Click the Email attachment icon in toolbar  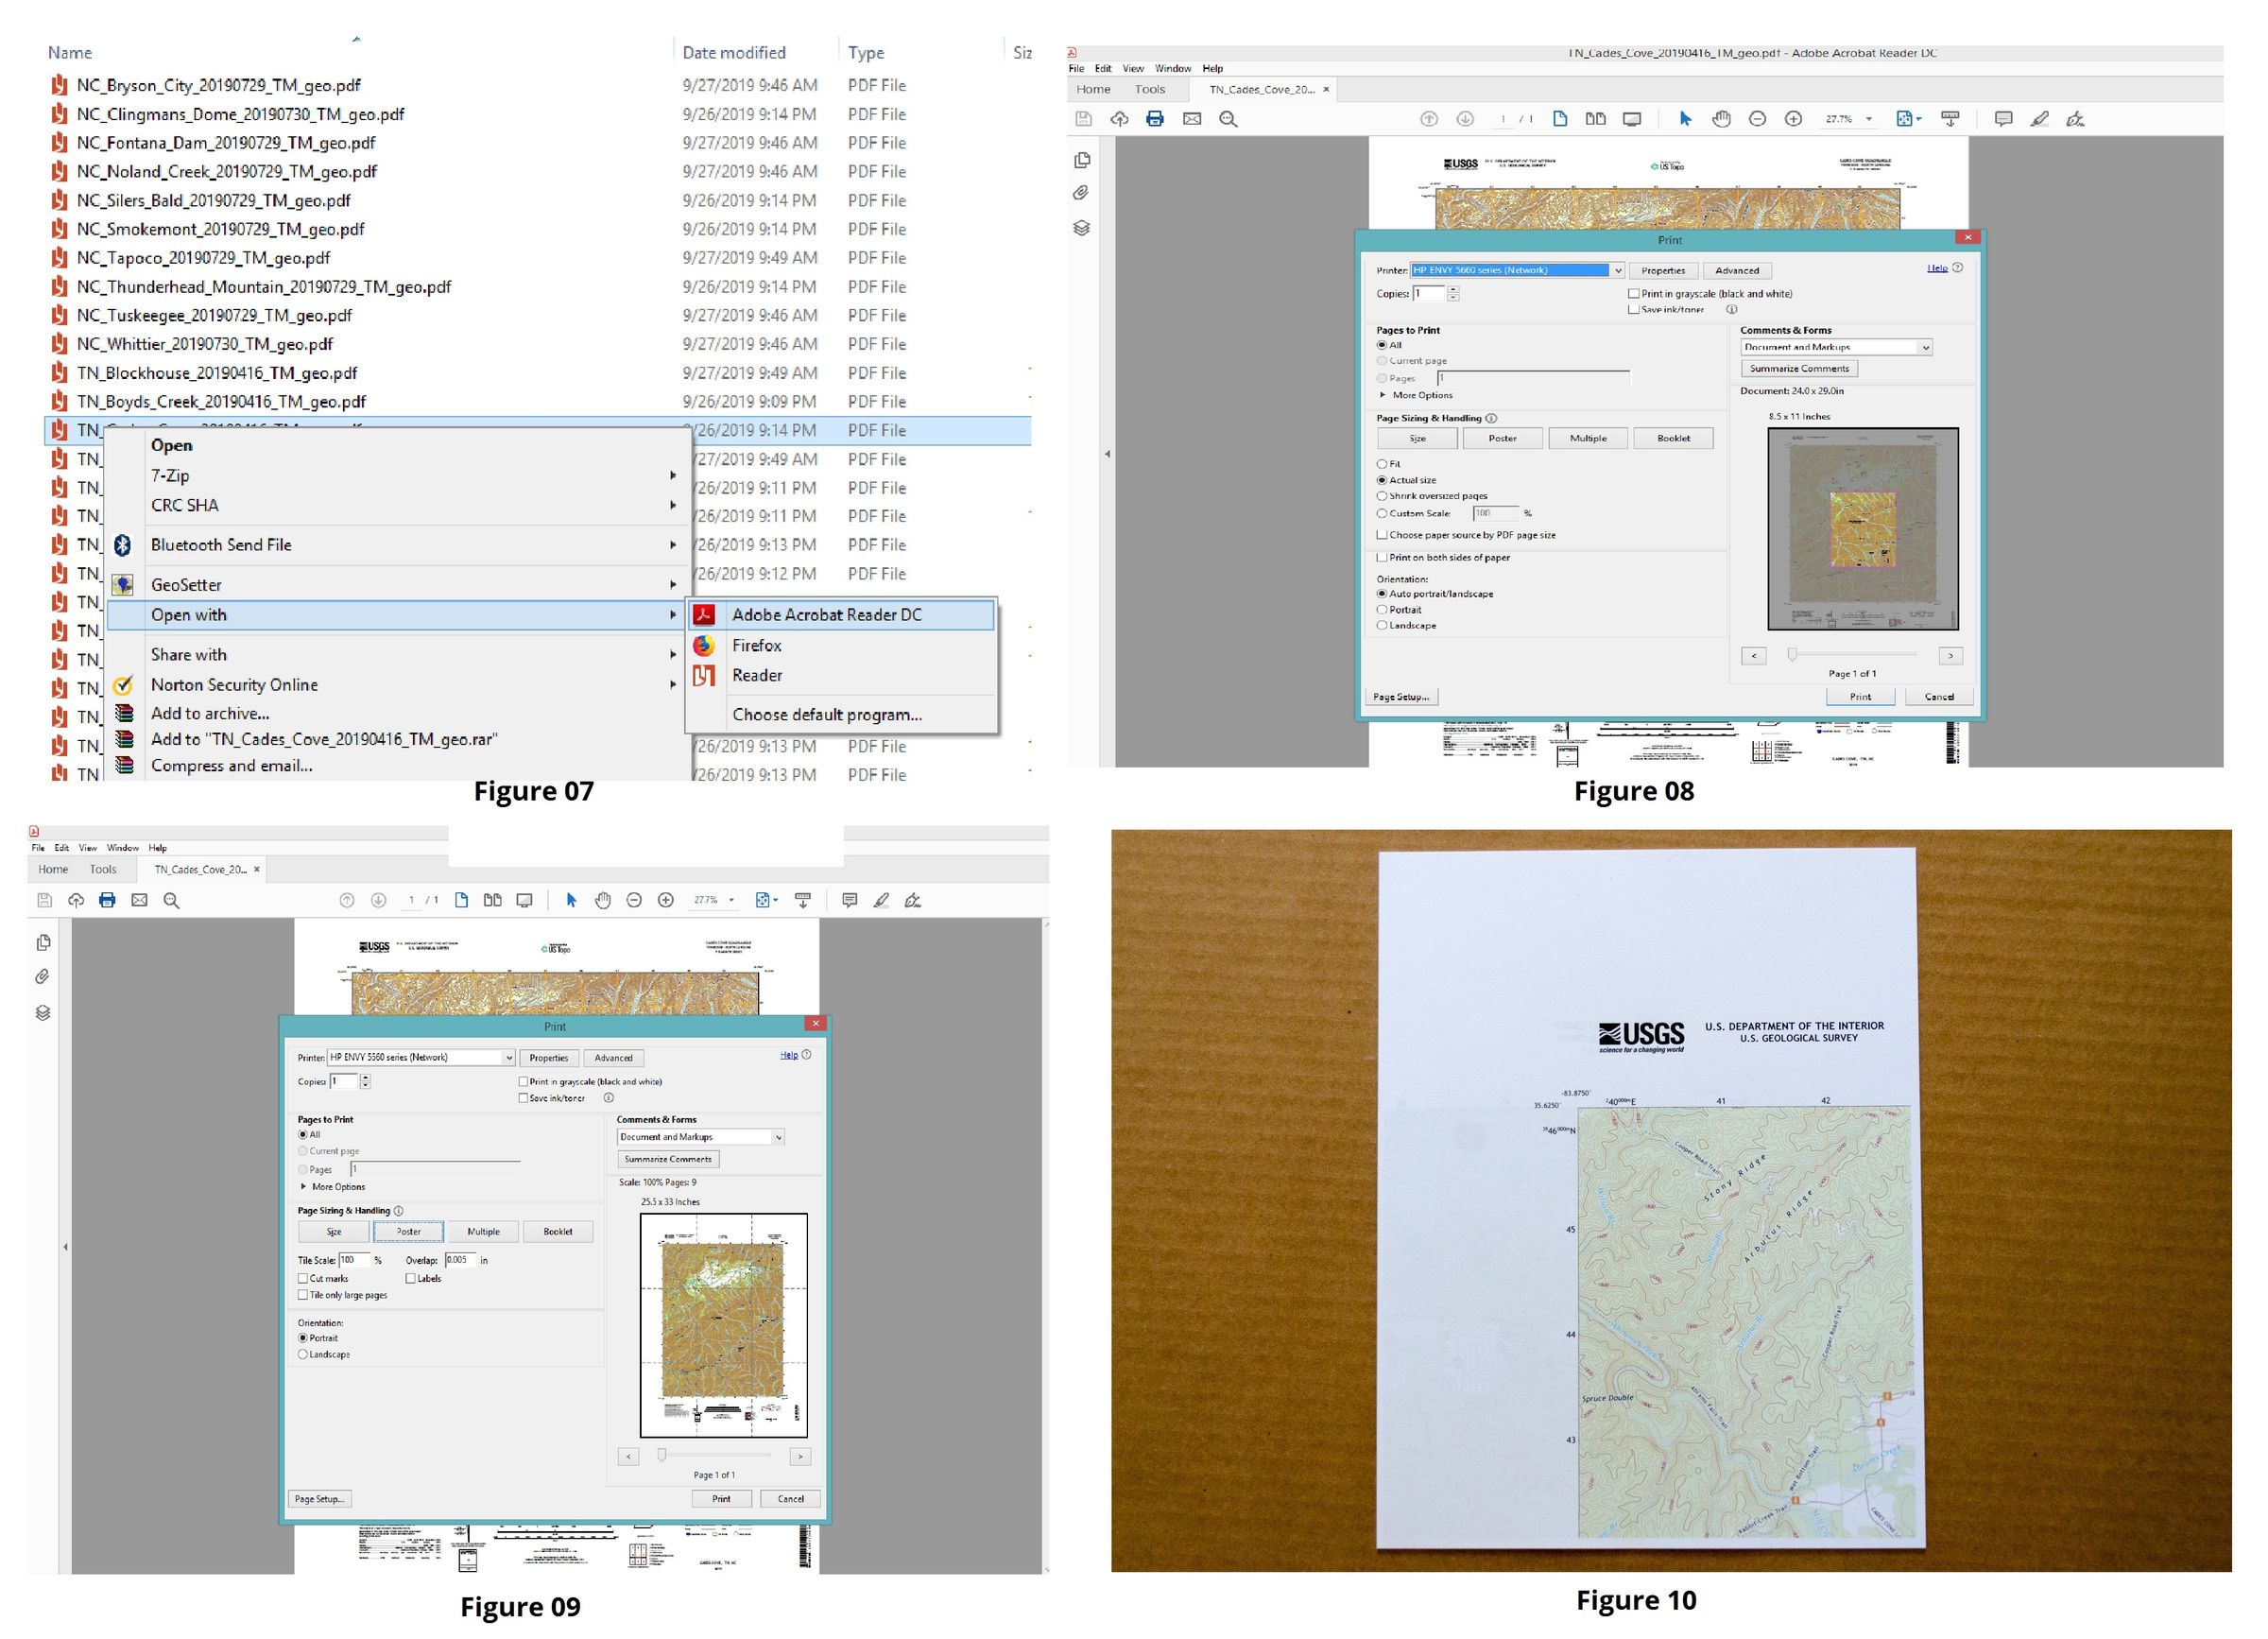tap(1192, 118)
